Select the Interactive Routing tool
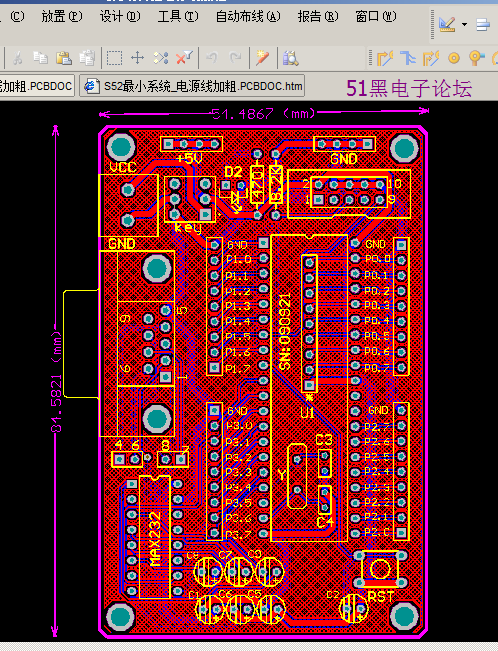The height and width of the screenshot is (651, 498). click(385, 58)
